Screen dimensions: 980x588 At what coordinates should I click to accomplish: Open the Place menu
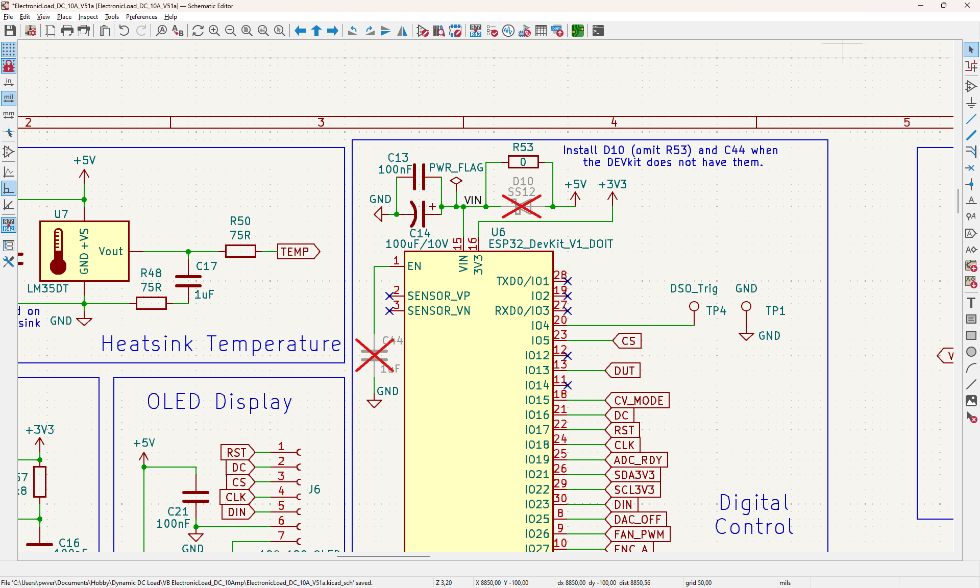tap(64, 17)
